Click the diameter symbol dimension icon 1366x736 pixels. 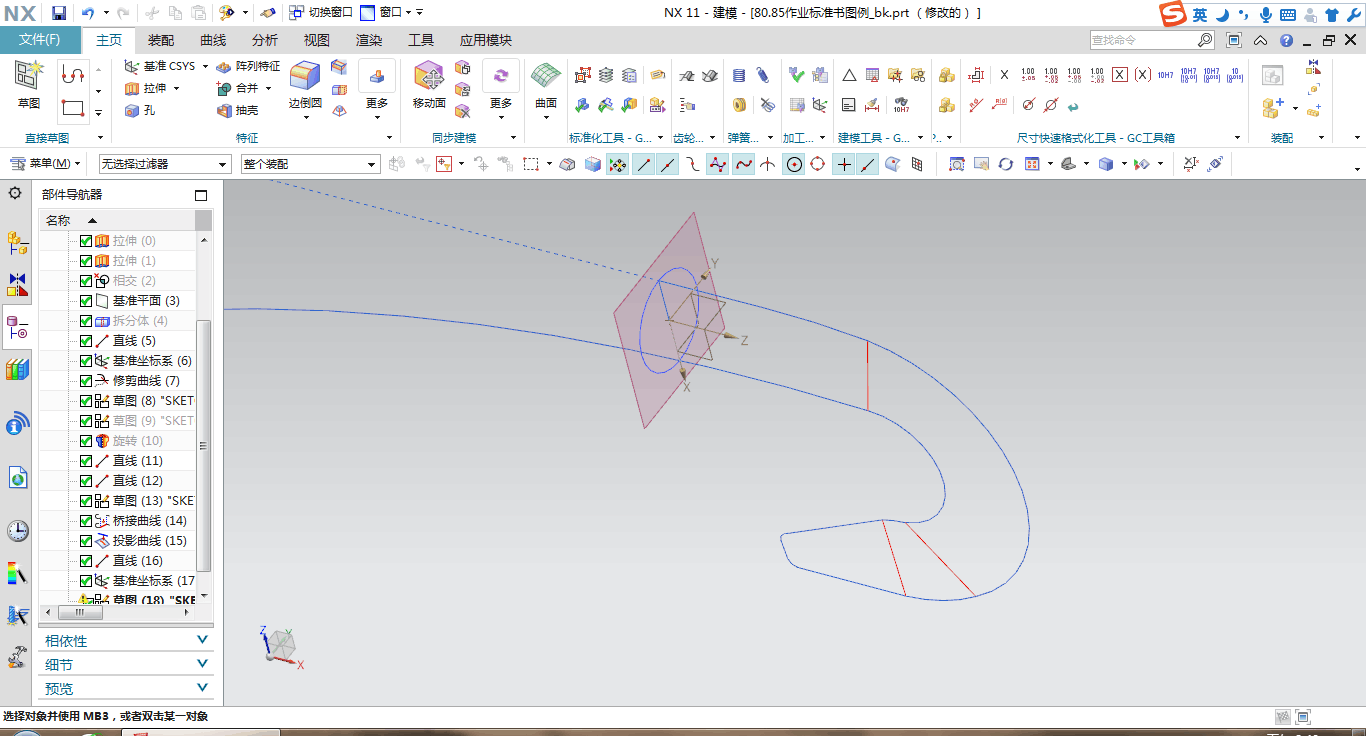[x=1028, y=105]
